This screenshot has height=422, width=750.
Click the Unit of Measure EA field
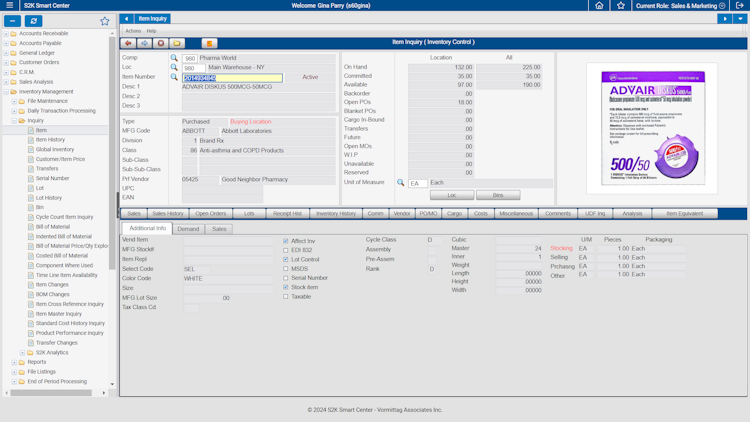(x=418, y=183)
